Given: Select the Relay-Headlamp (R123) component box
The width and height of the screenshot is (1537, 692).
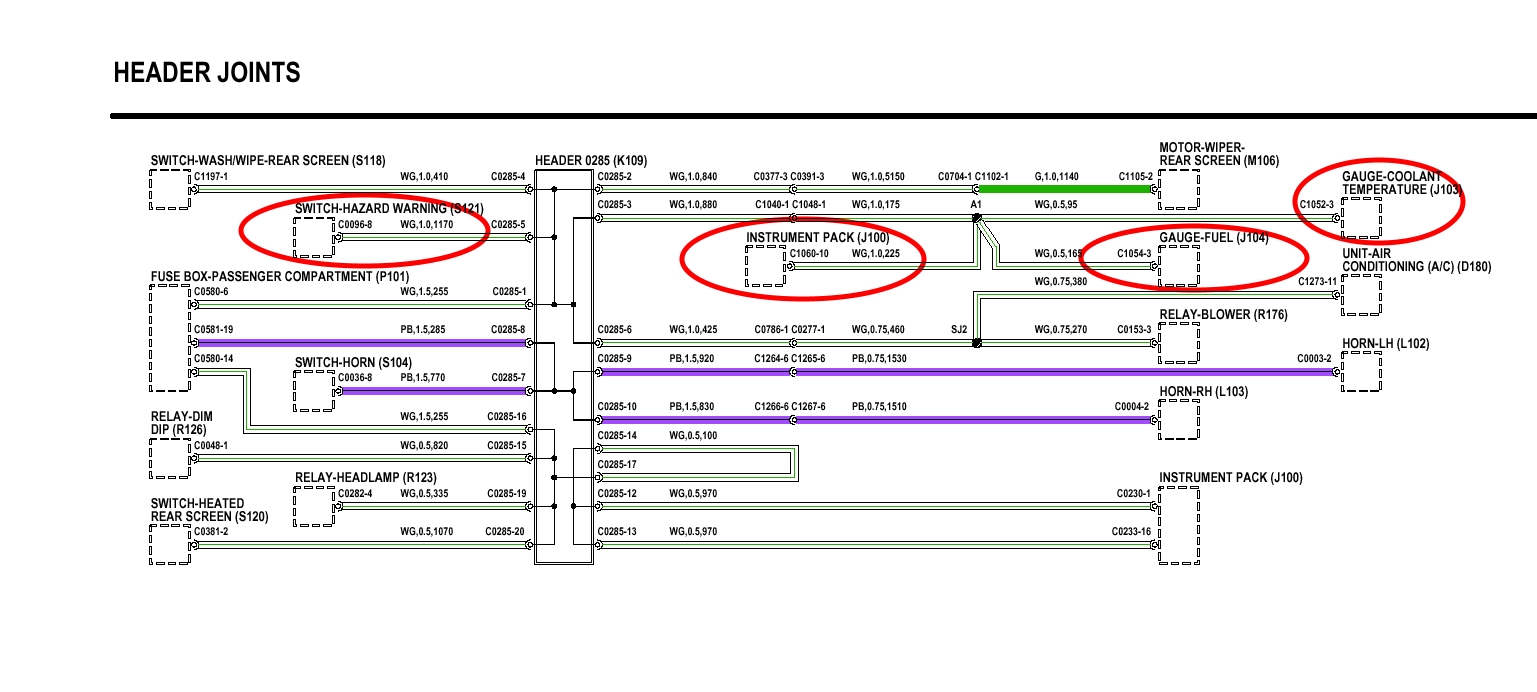Looking at the screenshot, I should coord(313,507).
